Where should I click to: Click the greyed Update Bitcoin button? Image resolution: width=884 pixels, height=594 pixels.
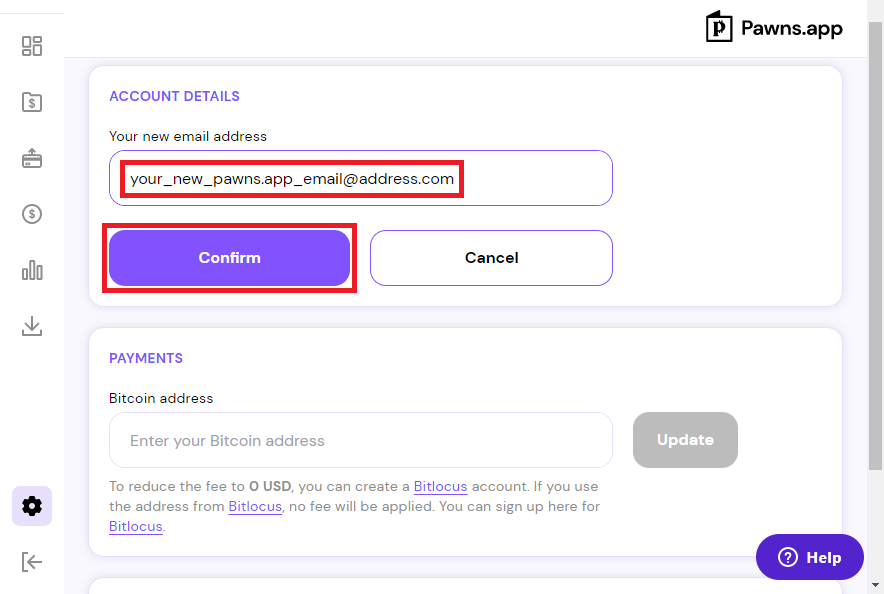pos(685,440)
